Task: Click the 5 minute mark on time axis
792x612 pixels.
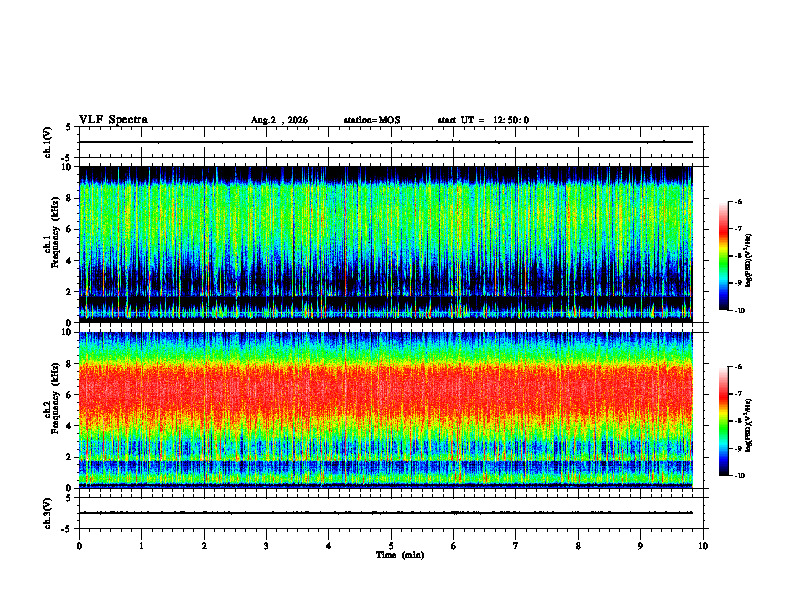Action: point(391,546)
